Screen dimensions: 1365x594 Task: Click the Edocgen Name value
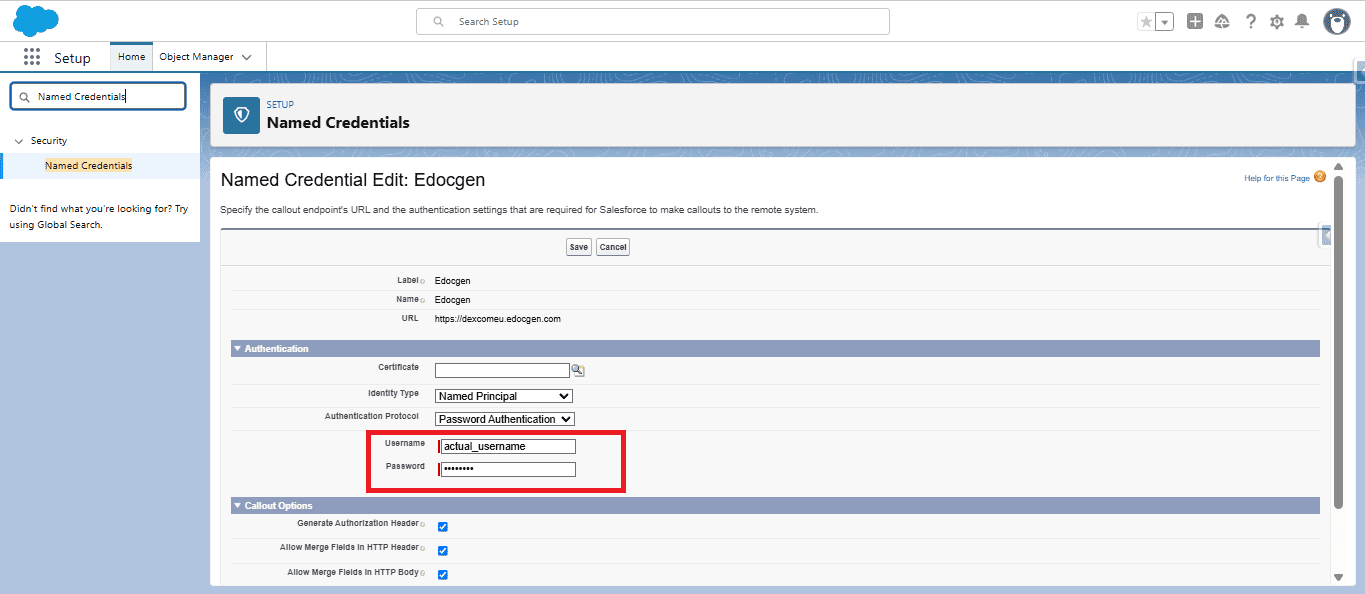pyautogui.click(x=453, y=300)
